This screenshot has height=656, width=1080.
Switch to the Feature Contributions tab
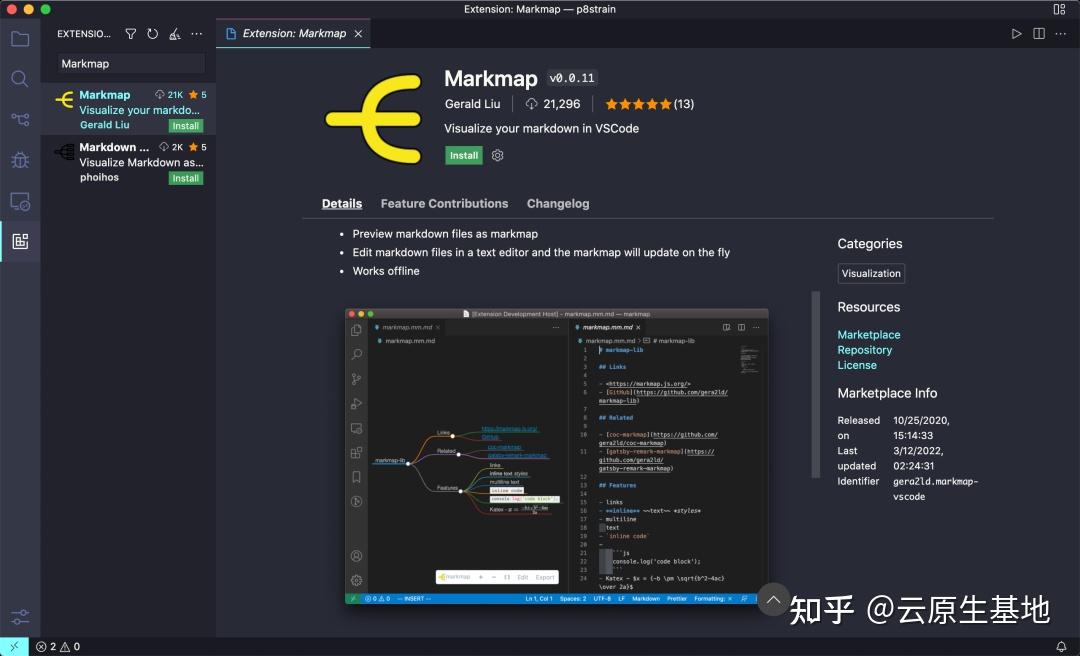[444, 203]
